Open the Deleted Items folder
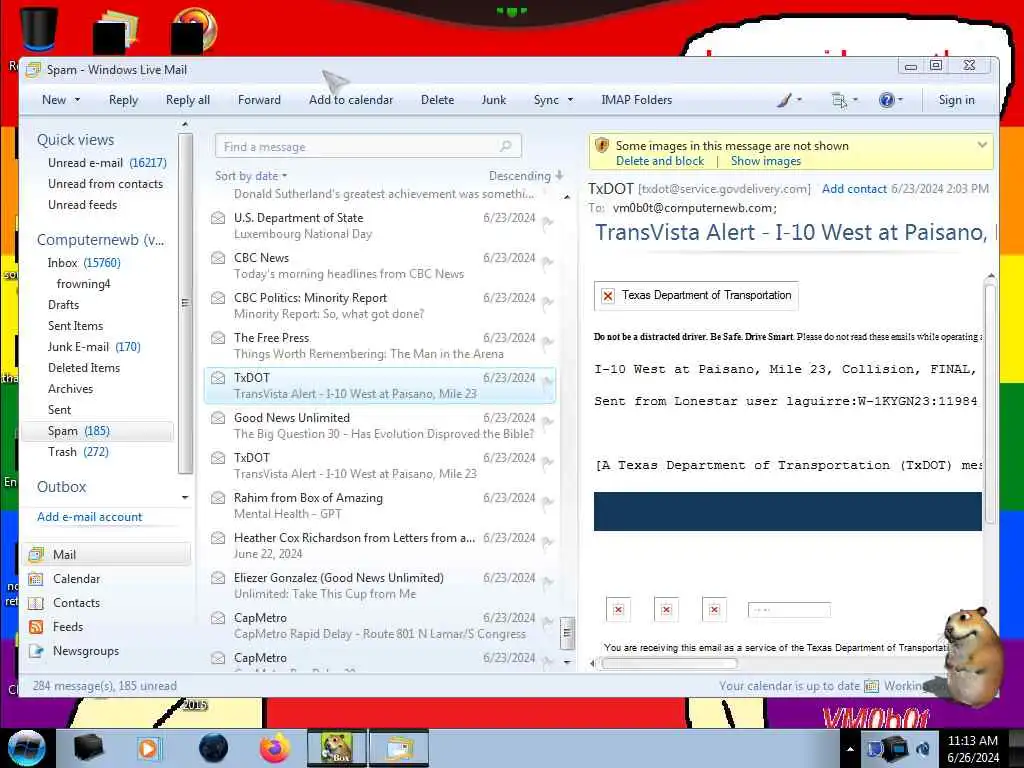Screen dimensions: 1024x768 [84, 368]
